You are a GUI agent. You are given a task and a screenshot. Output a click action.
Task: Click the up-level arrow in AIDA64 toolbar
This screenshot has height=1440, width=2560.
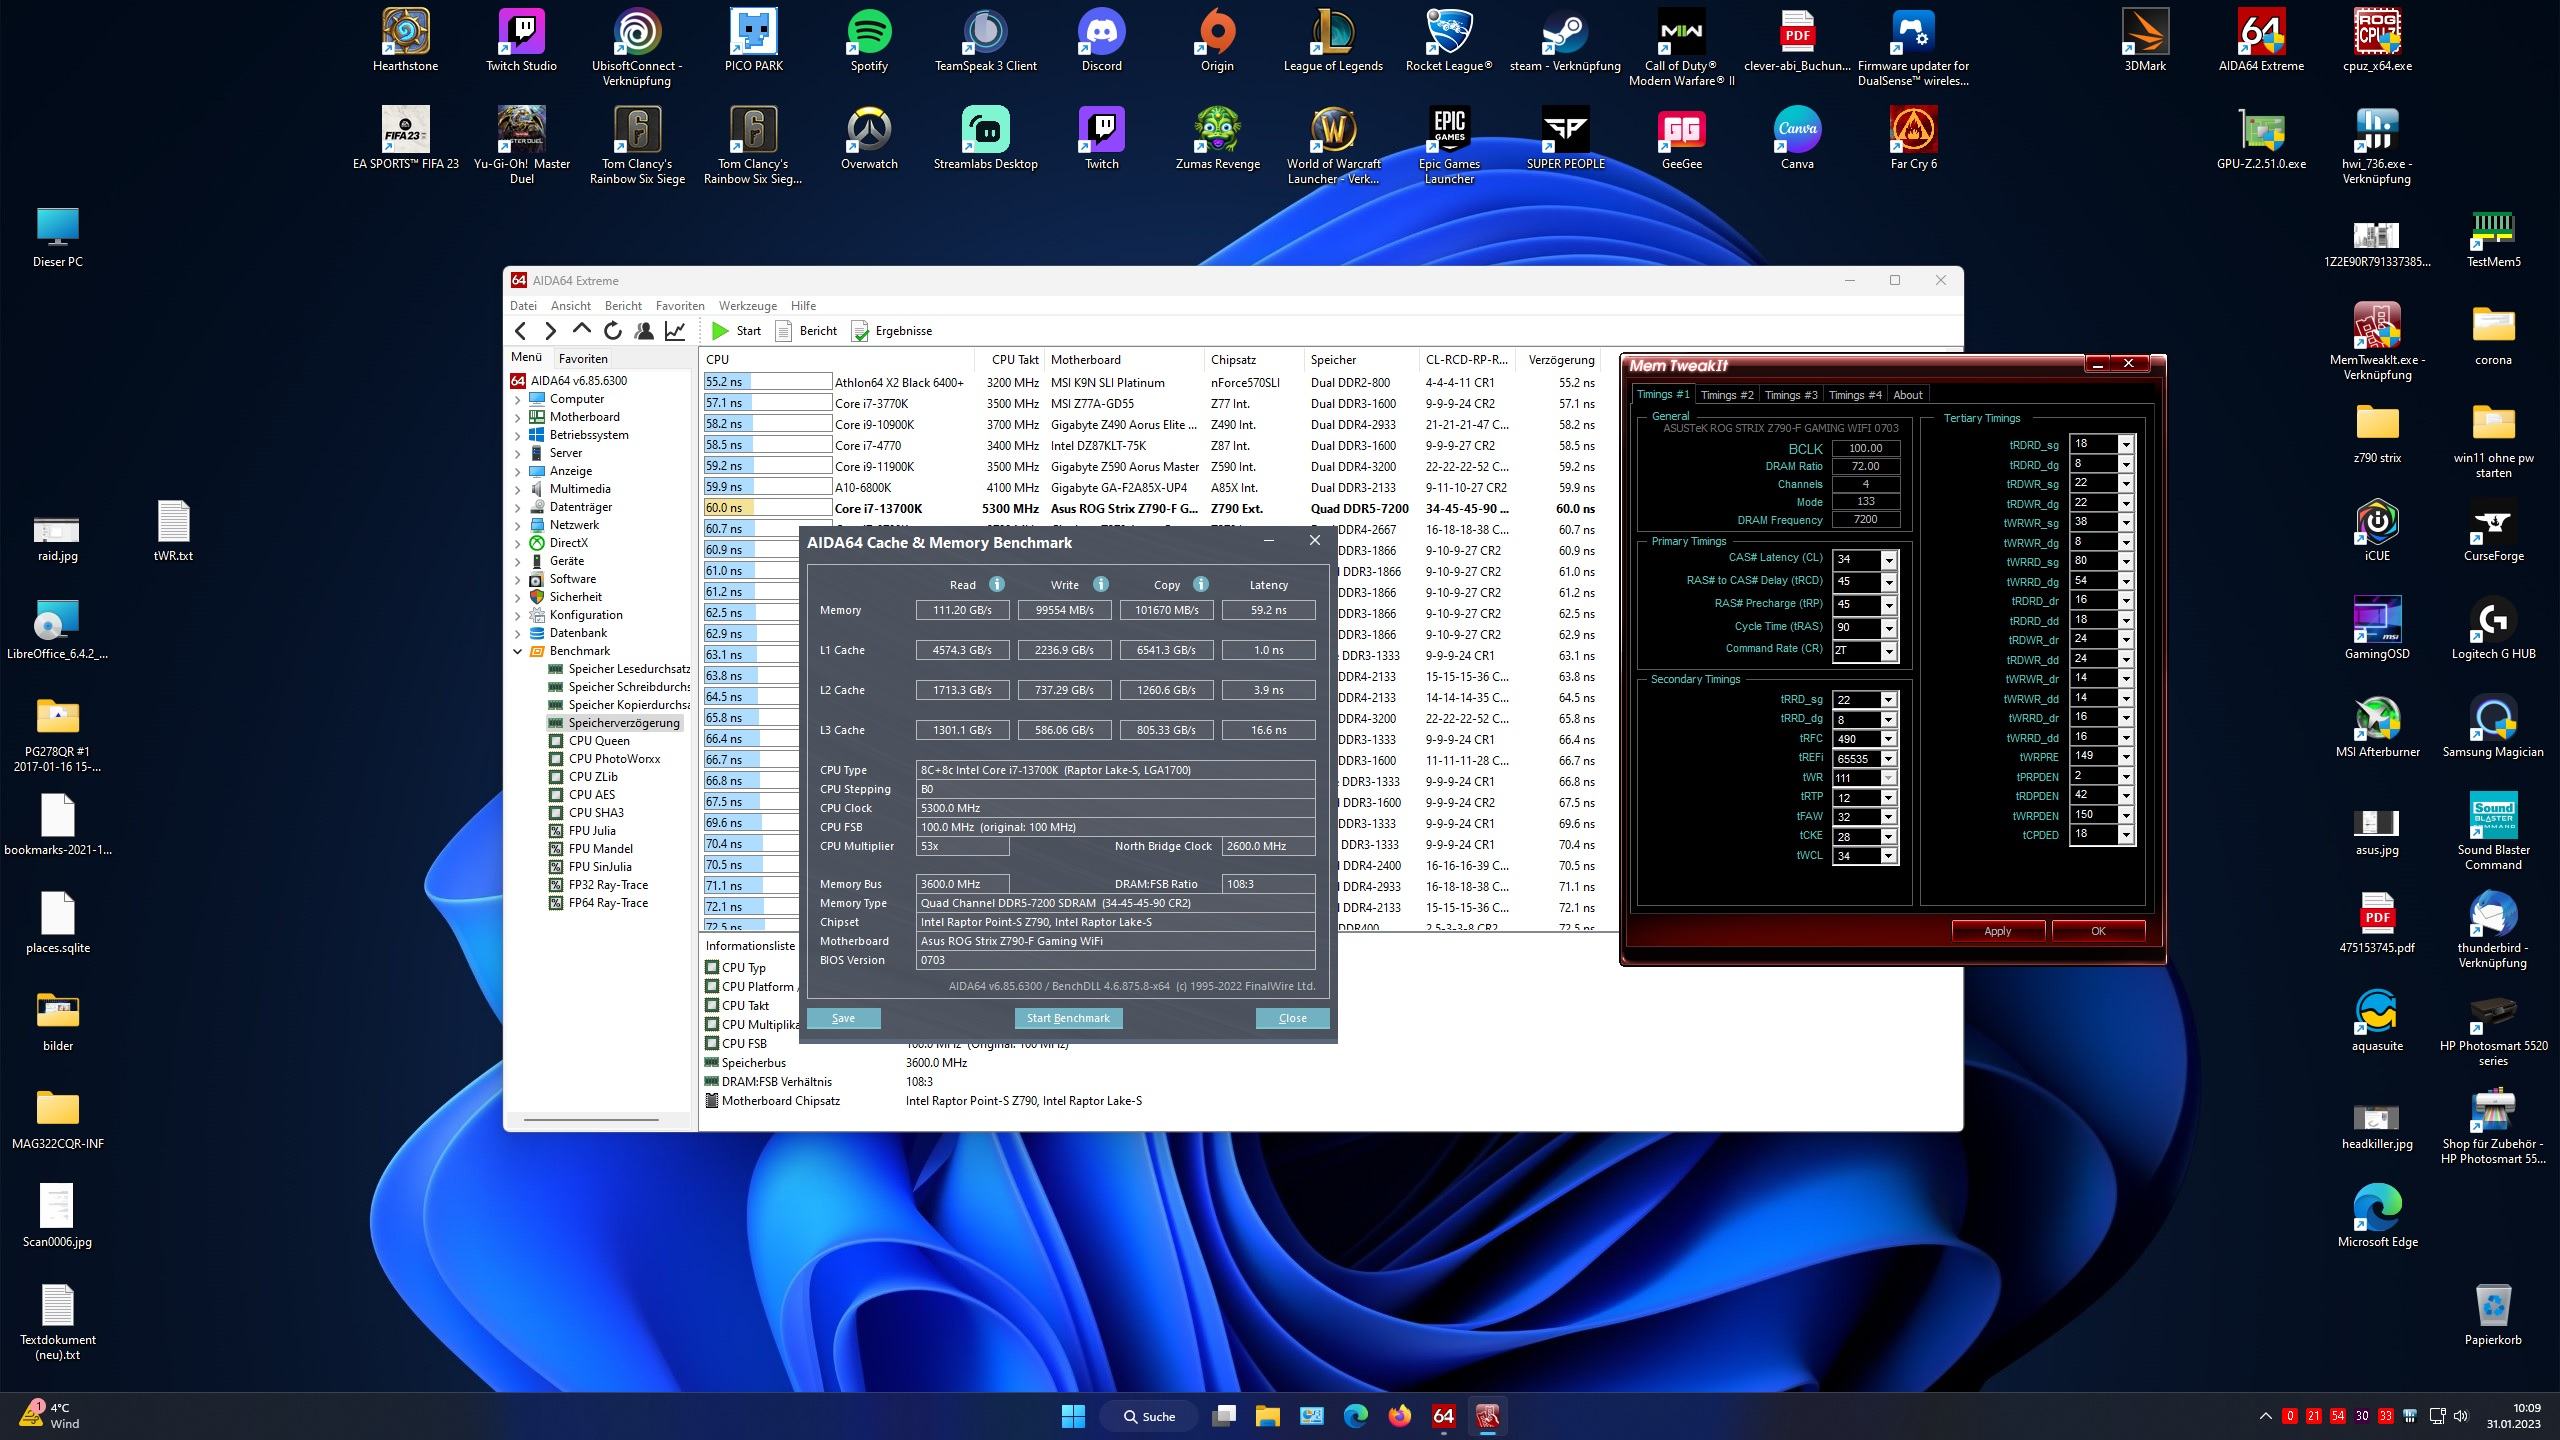[581, 330]
